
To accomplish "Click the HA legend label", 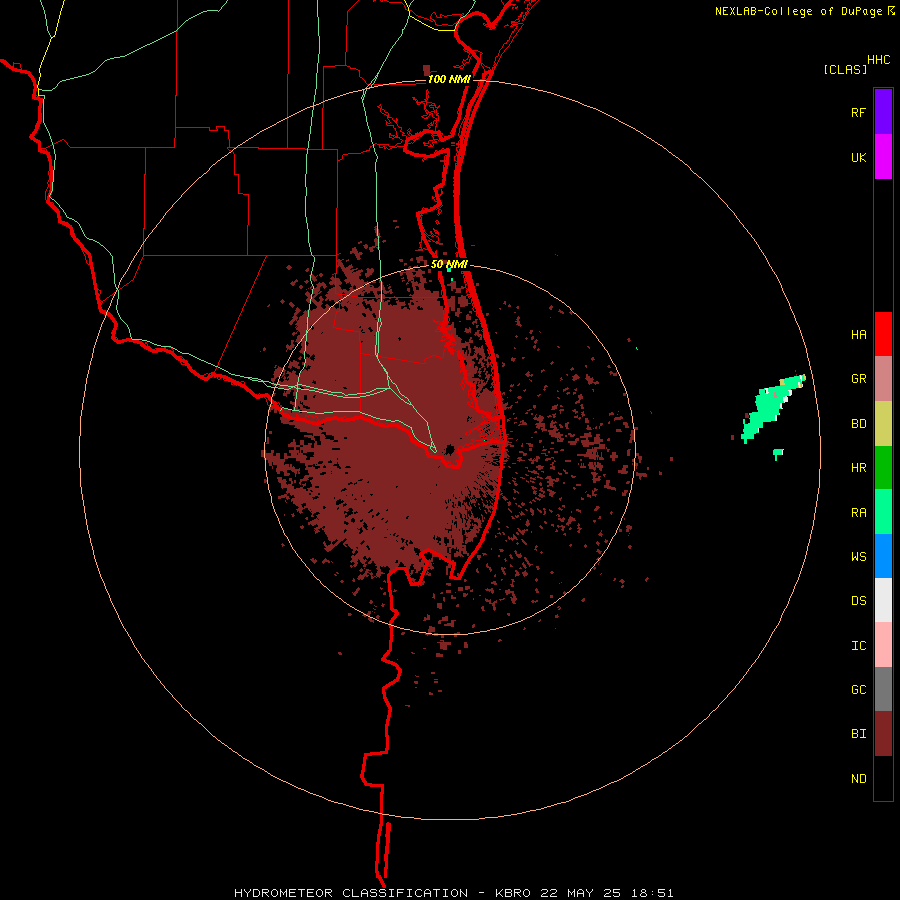I will (x=858, y=335).
